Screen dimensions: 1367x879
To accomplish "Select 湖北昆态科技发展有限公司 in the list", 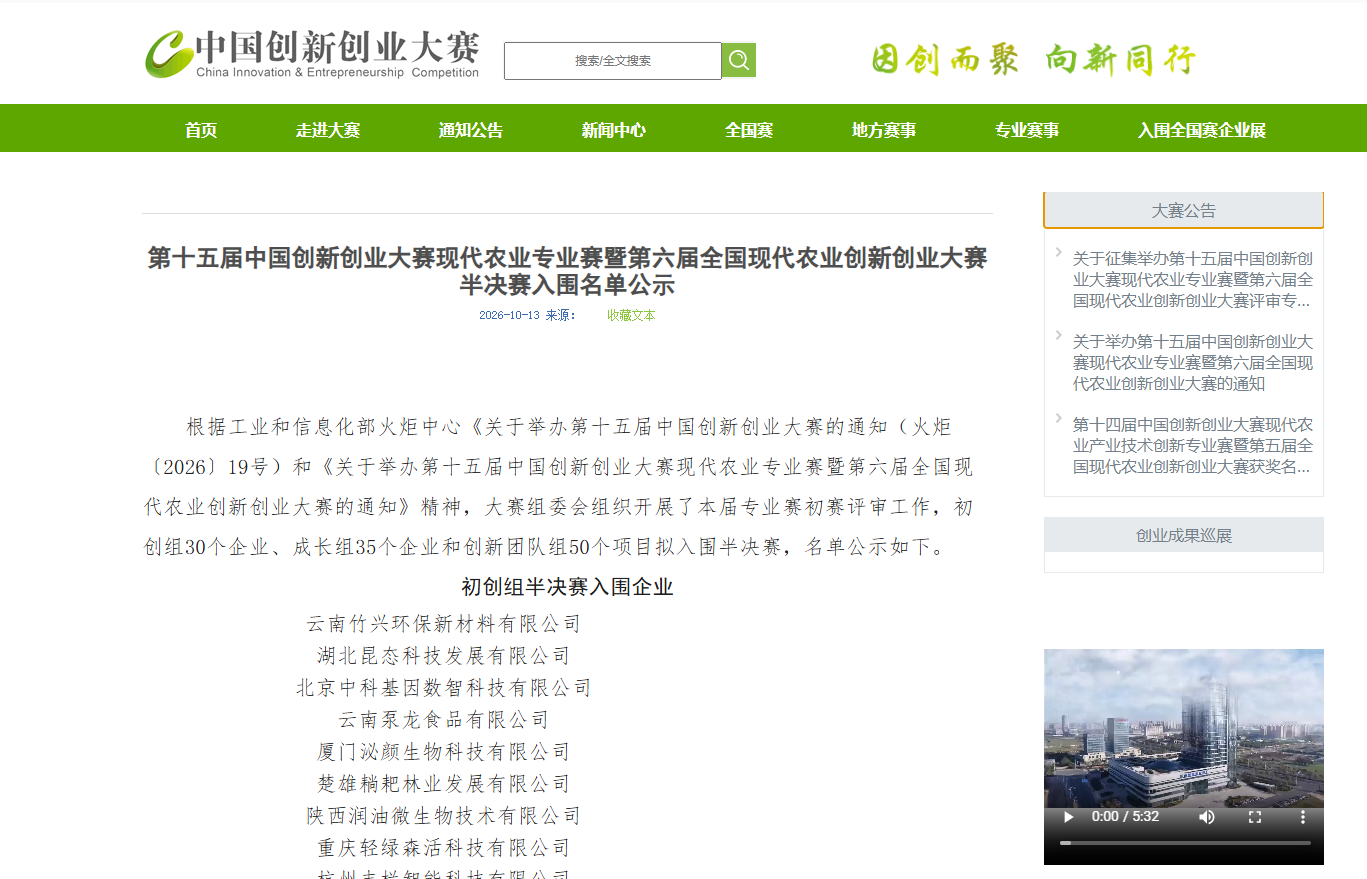I will 444,656.
